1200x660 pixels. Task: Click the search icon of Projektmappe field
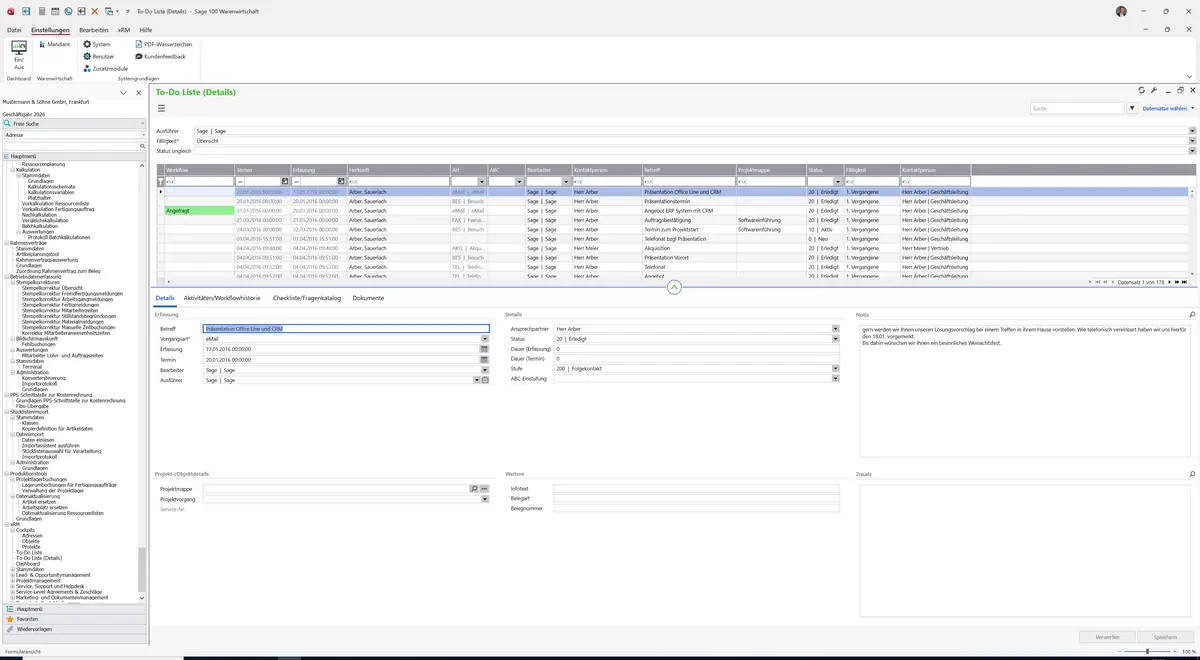tap(474, 489)
